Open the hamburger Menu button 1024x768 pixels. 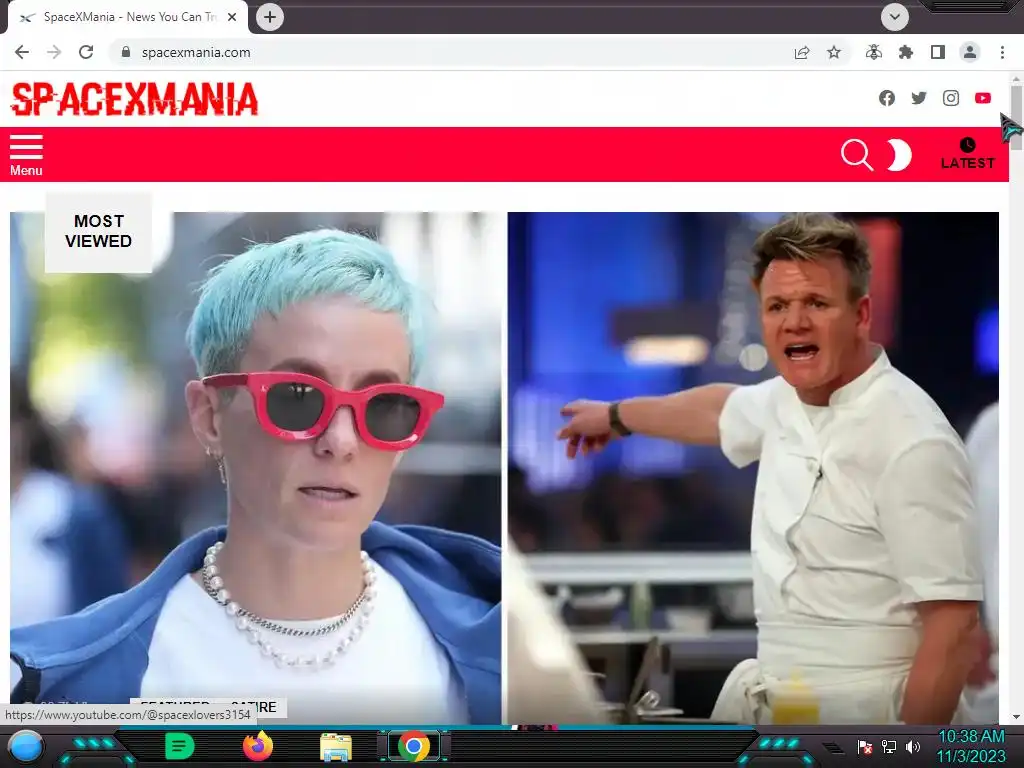point(26,155)
